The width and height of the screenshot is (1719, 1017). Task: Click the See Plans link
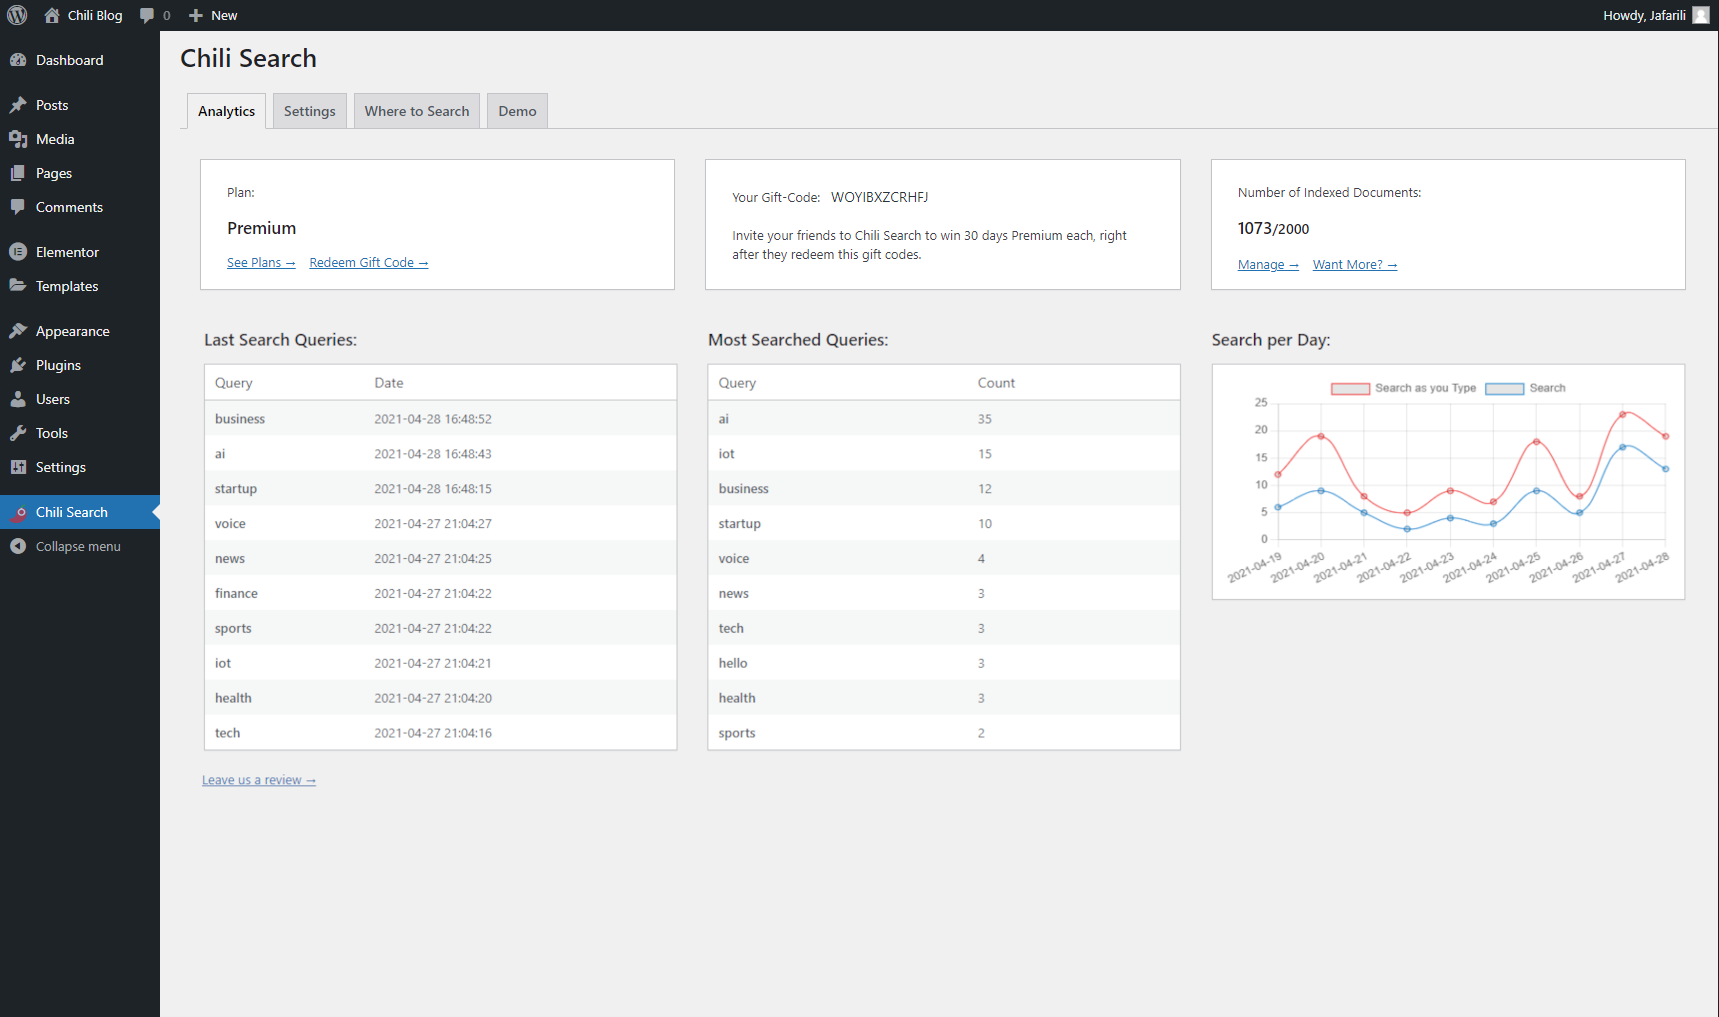click(261, 263)
